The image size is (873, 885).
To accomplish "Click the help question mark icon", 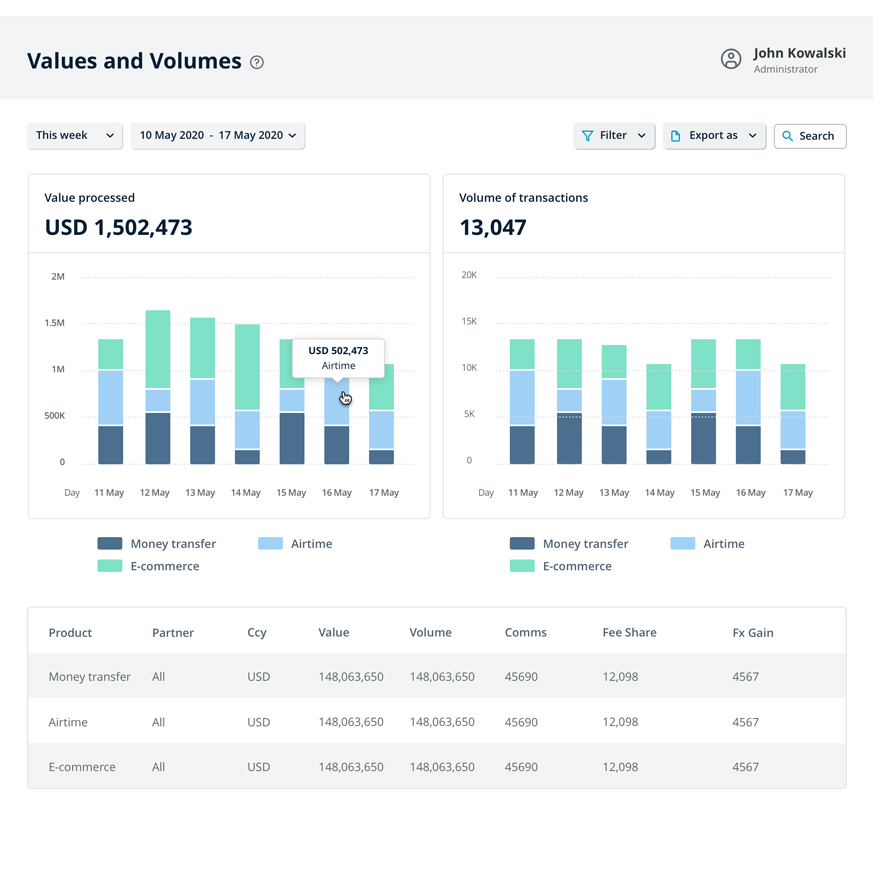I will (x=257, y=62).
